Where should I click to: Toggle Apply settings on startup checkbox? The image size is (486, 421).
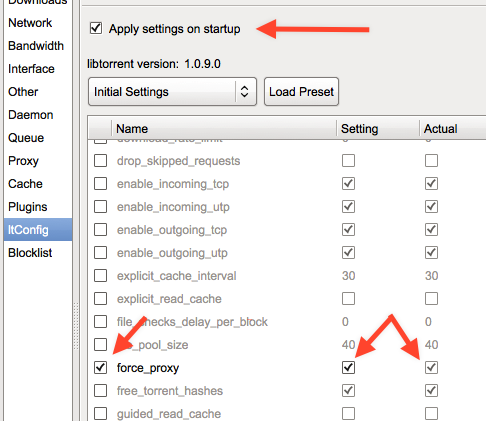tap(96, 28)
